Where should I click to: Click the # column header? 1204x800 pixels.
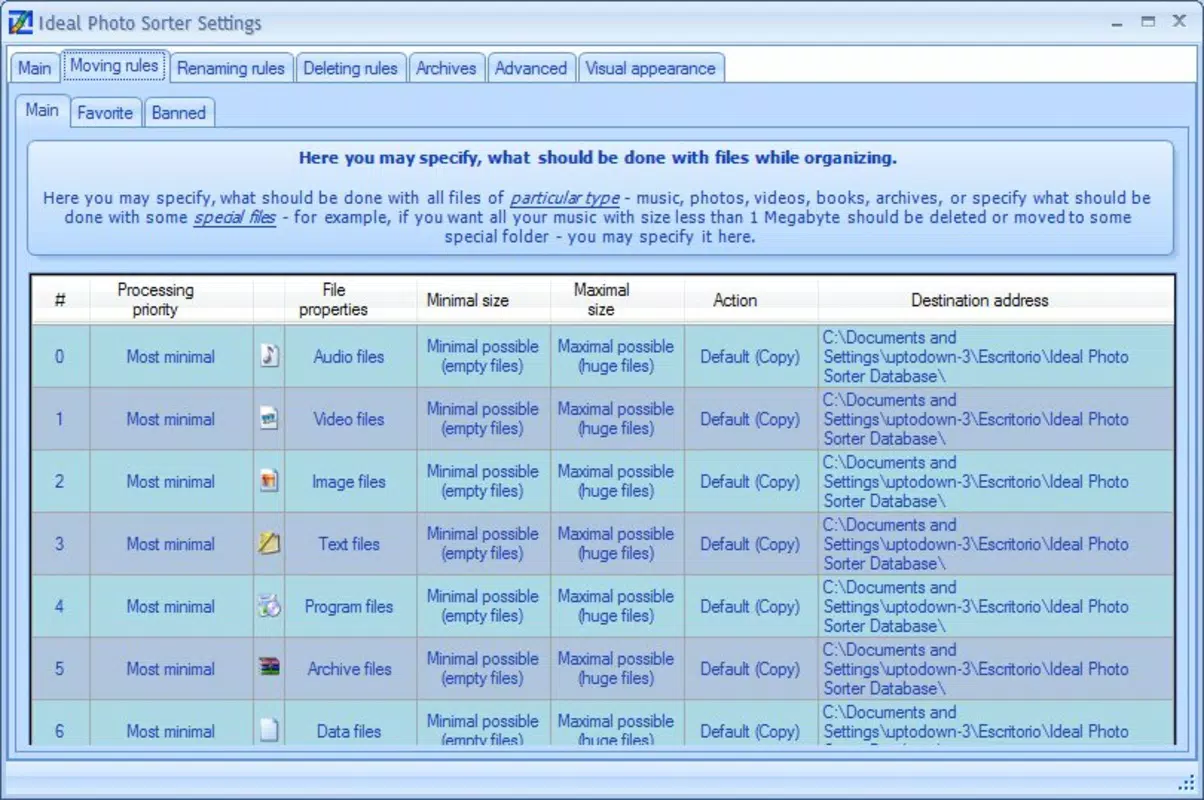tap(60, 300)
